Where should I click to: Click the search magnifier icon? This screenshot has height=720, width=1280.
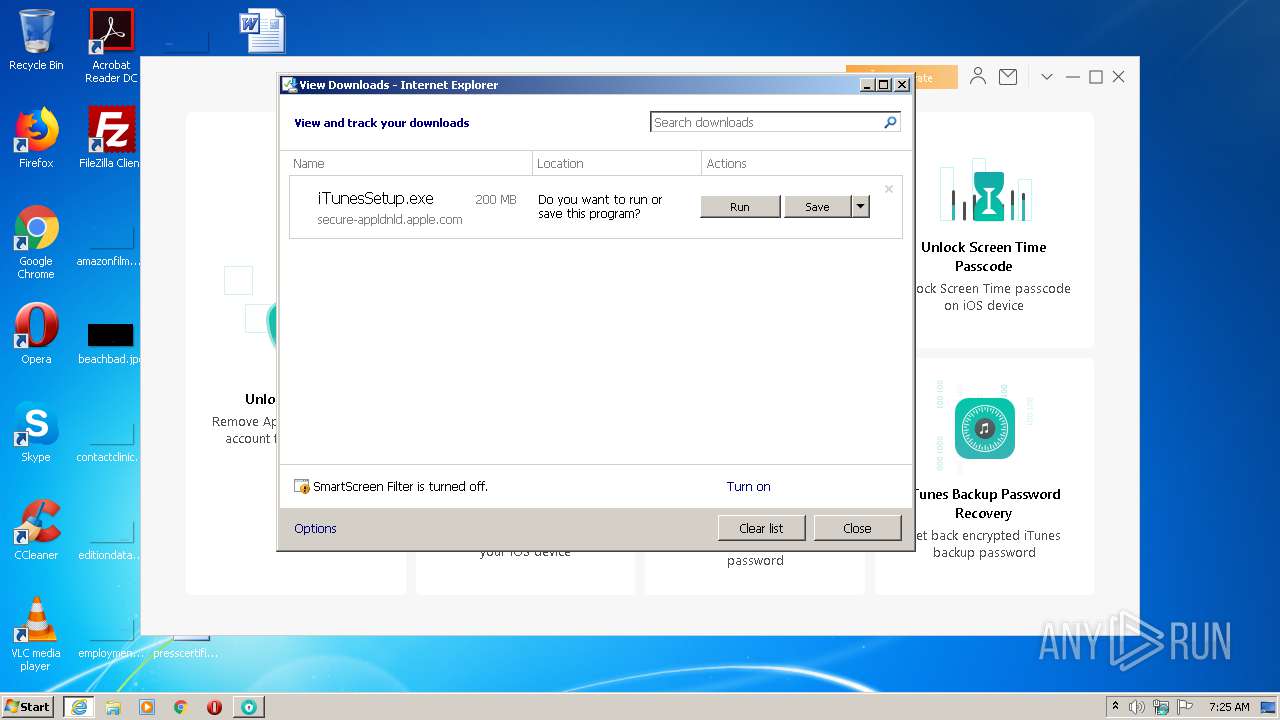(x=890, y=122)
